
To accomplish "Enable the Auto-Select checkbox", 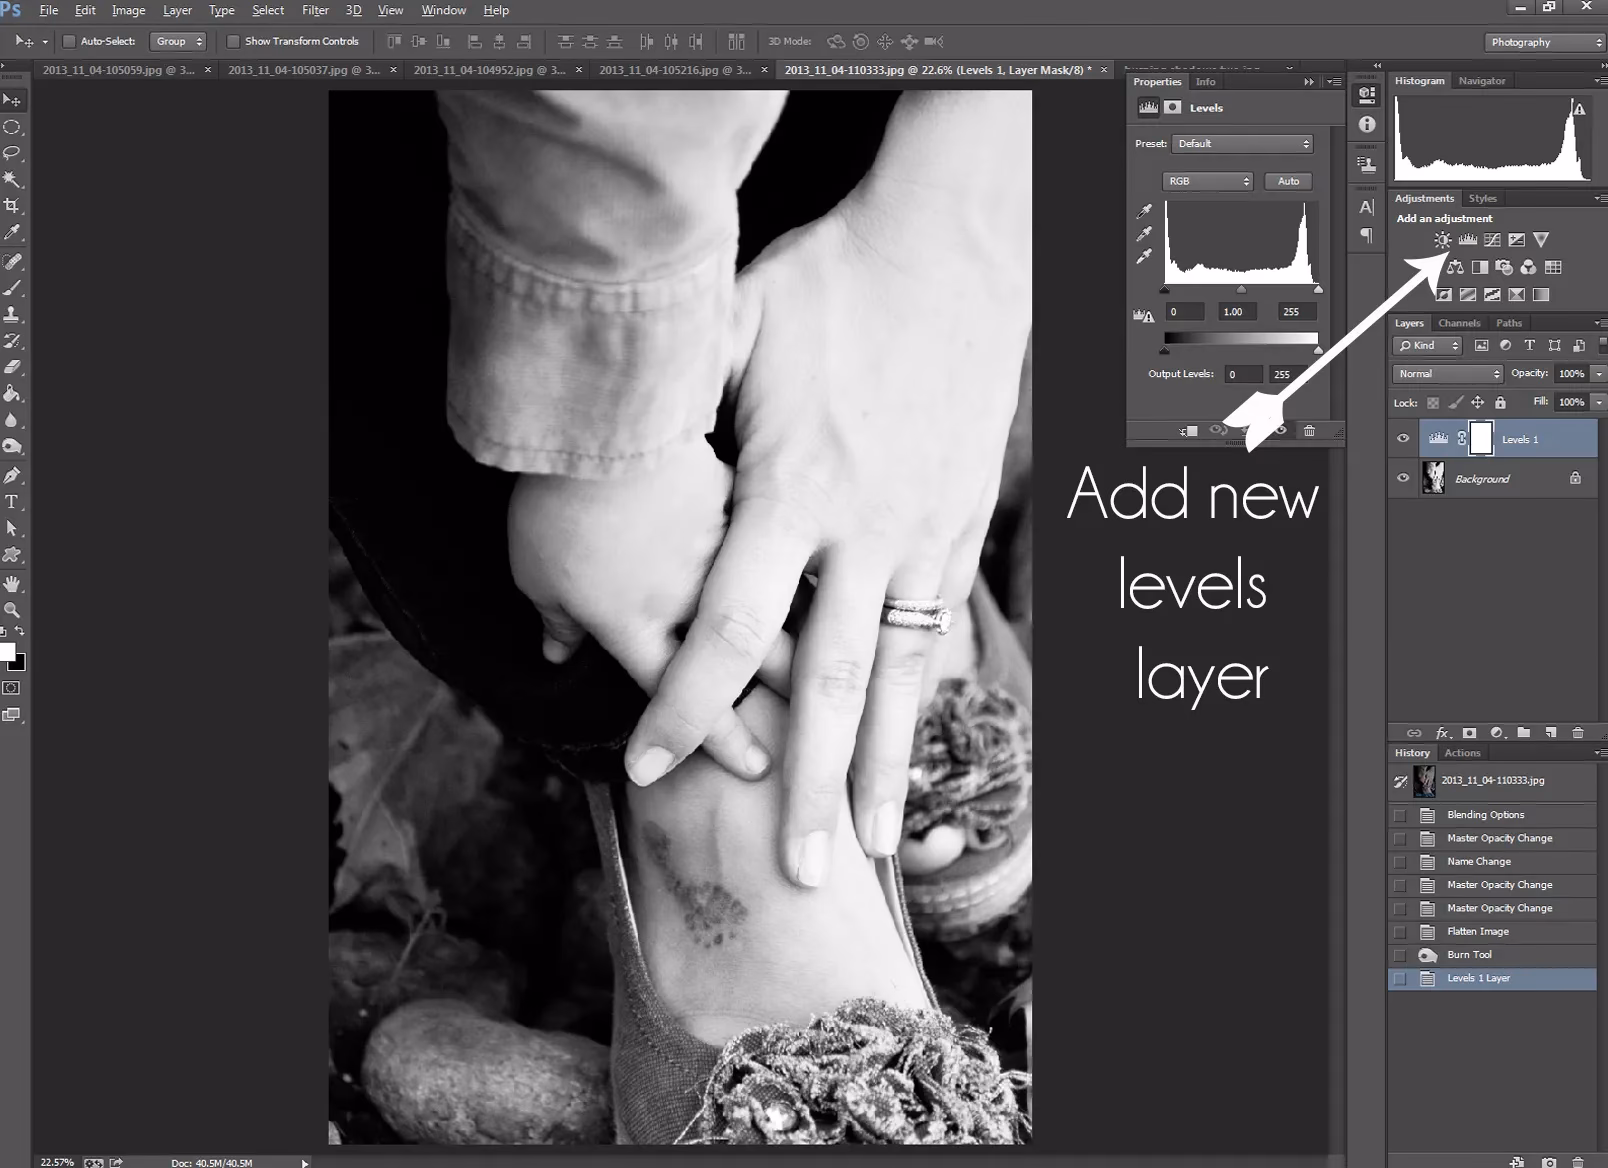I will [70, 41].
